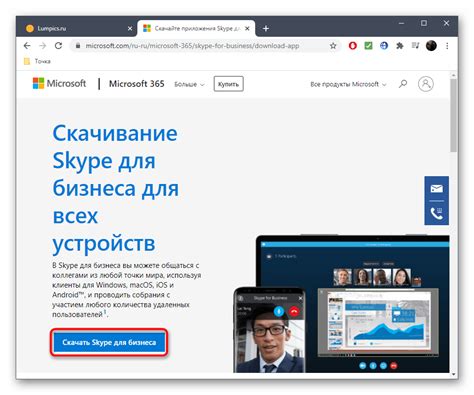474x395 pixels.
Task: Click Скачать Skype для бизнеса button
Action: point(109,342)
